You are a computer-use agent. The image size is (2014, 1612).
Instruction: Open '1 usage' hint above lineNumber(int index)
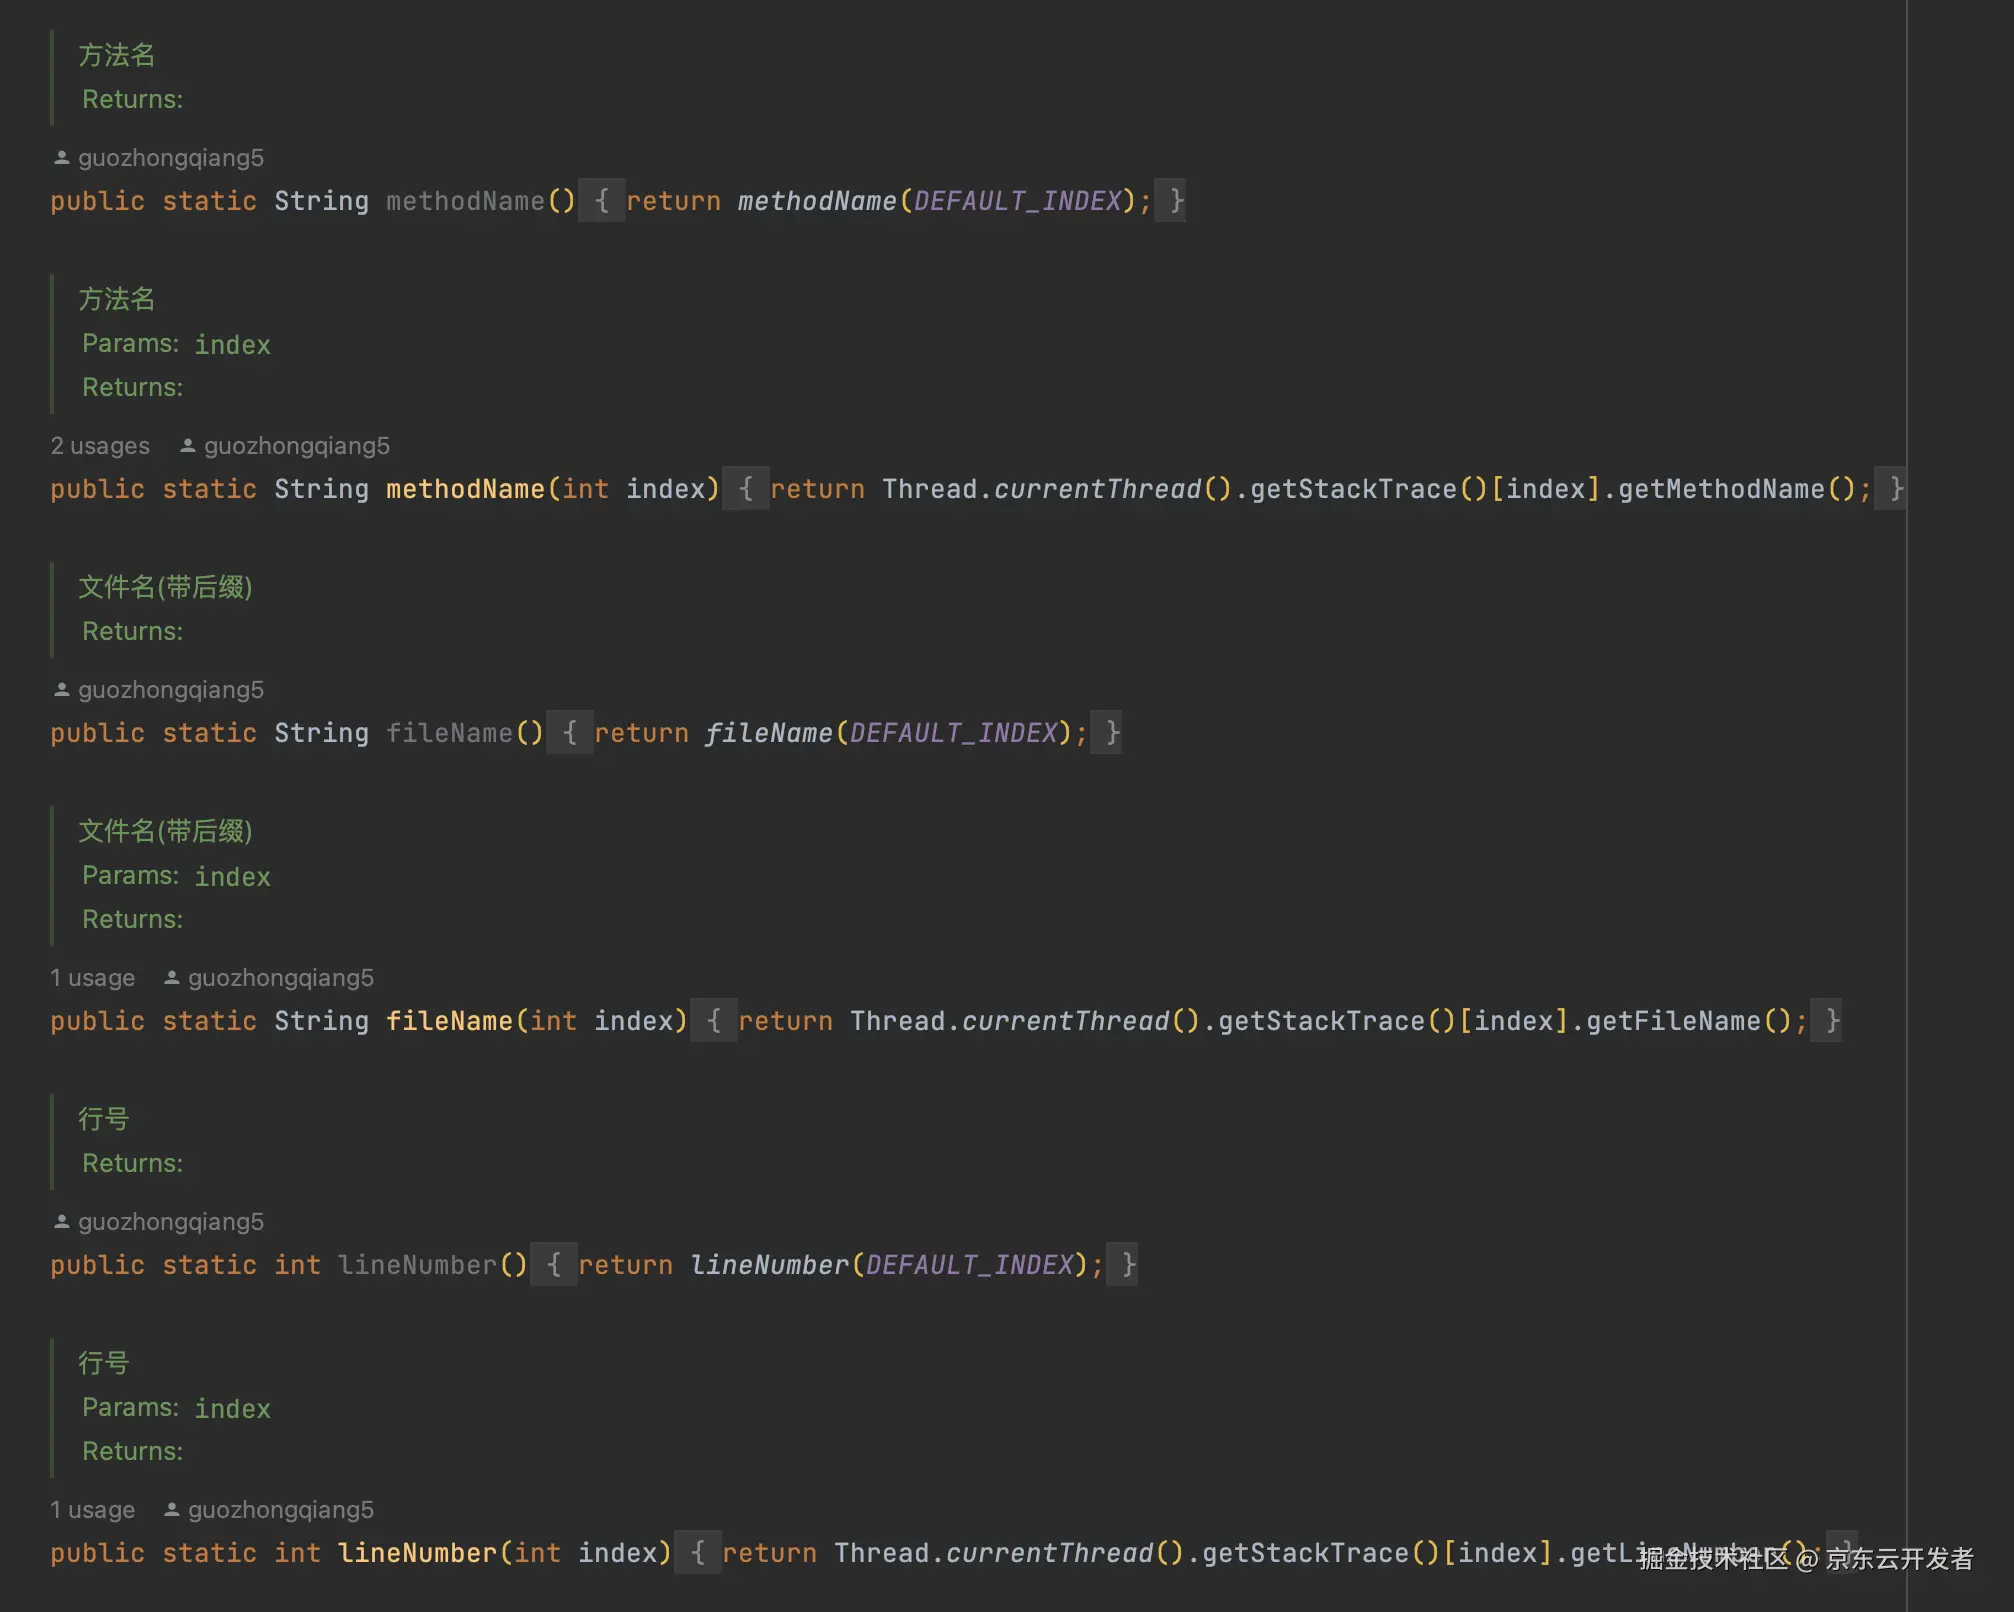[93, 1510]
